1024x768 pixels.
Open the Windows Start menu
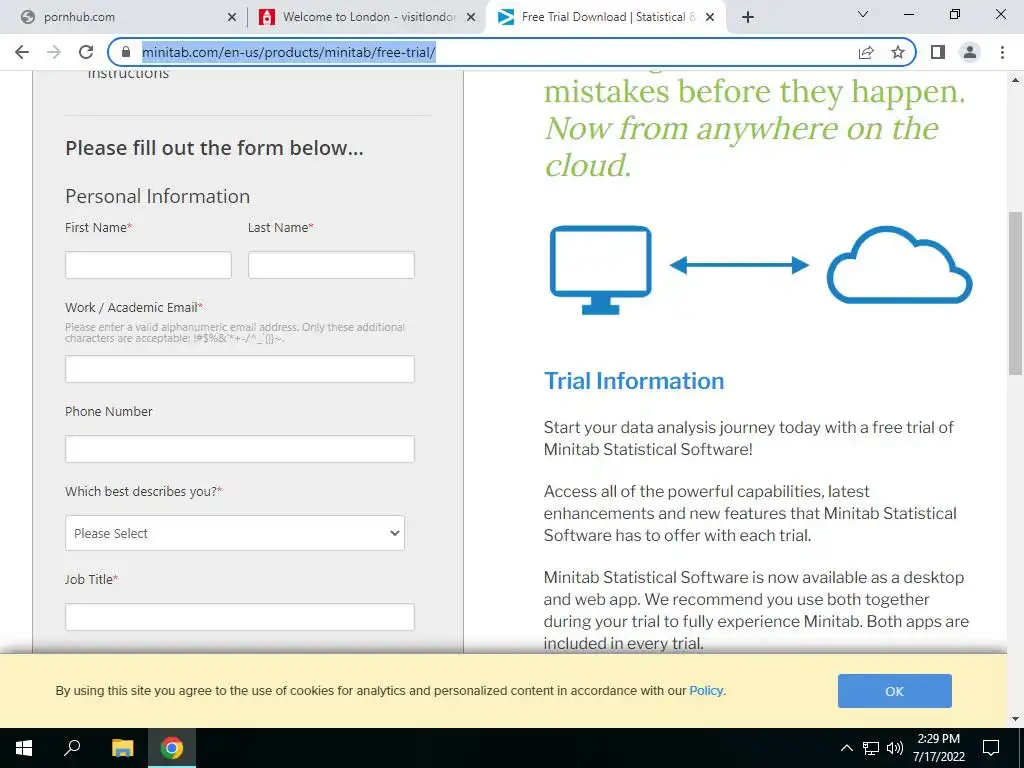(x=24, y=748)
